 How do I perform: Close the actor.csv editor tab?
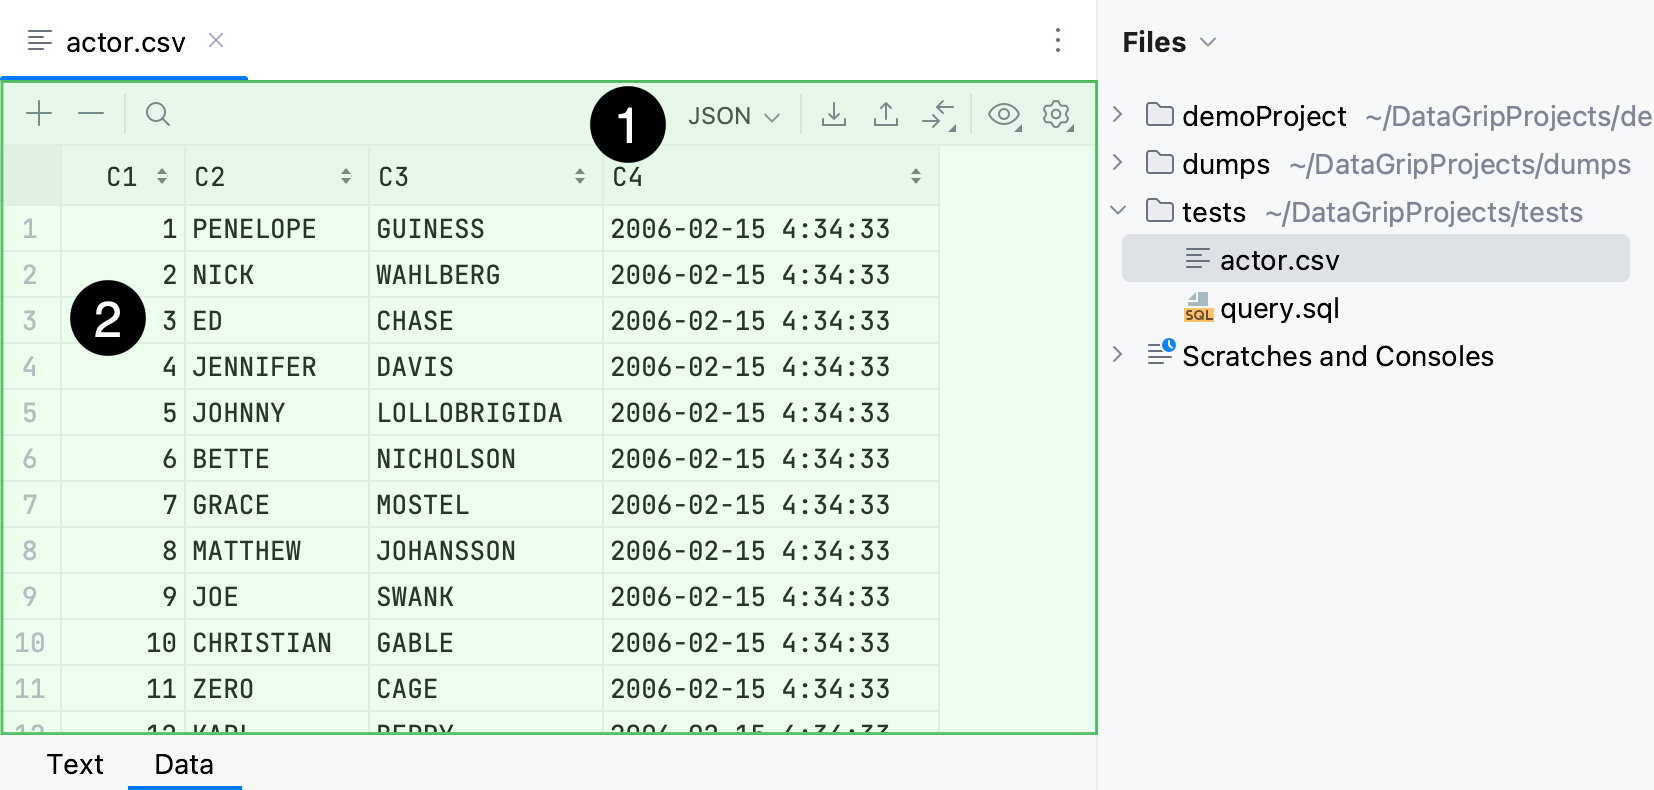pos(216,41)
